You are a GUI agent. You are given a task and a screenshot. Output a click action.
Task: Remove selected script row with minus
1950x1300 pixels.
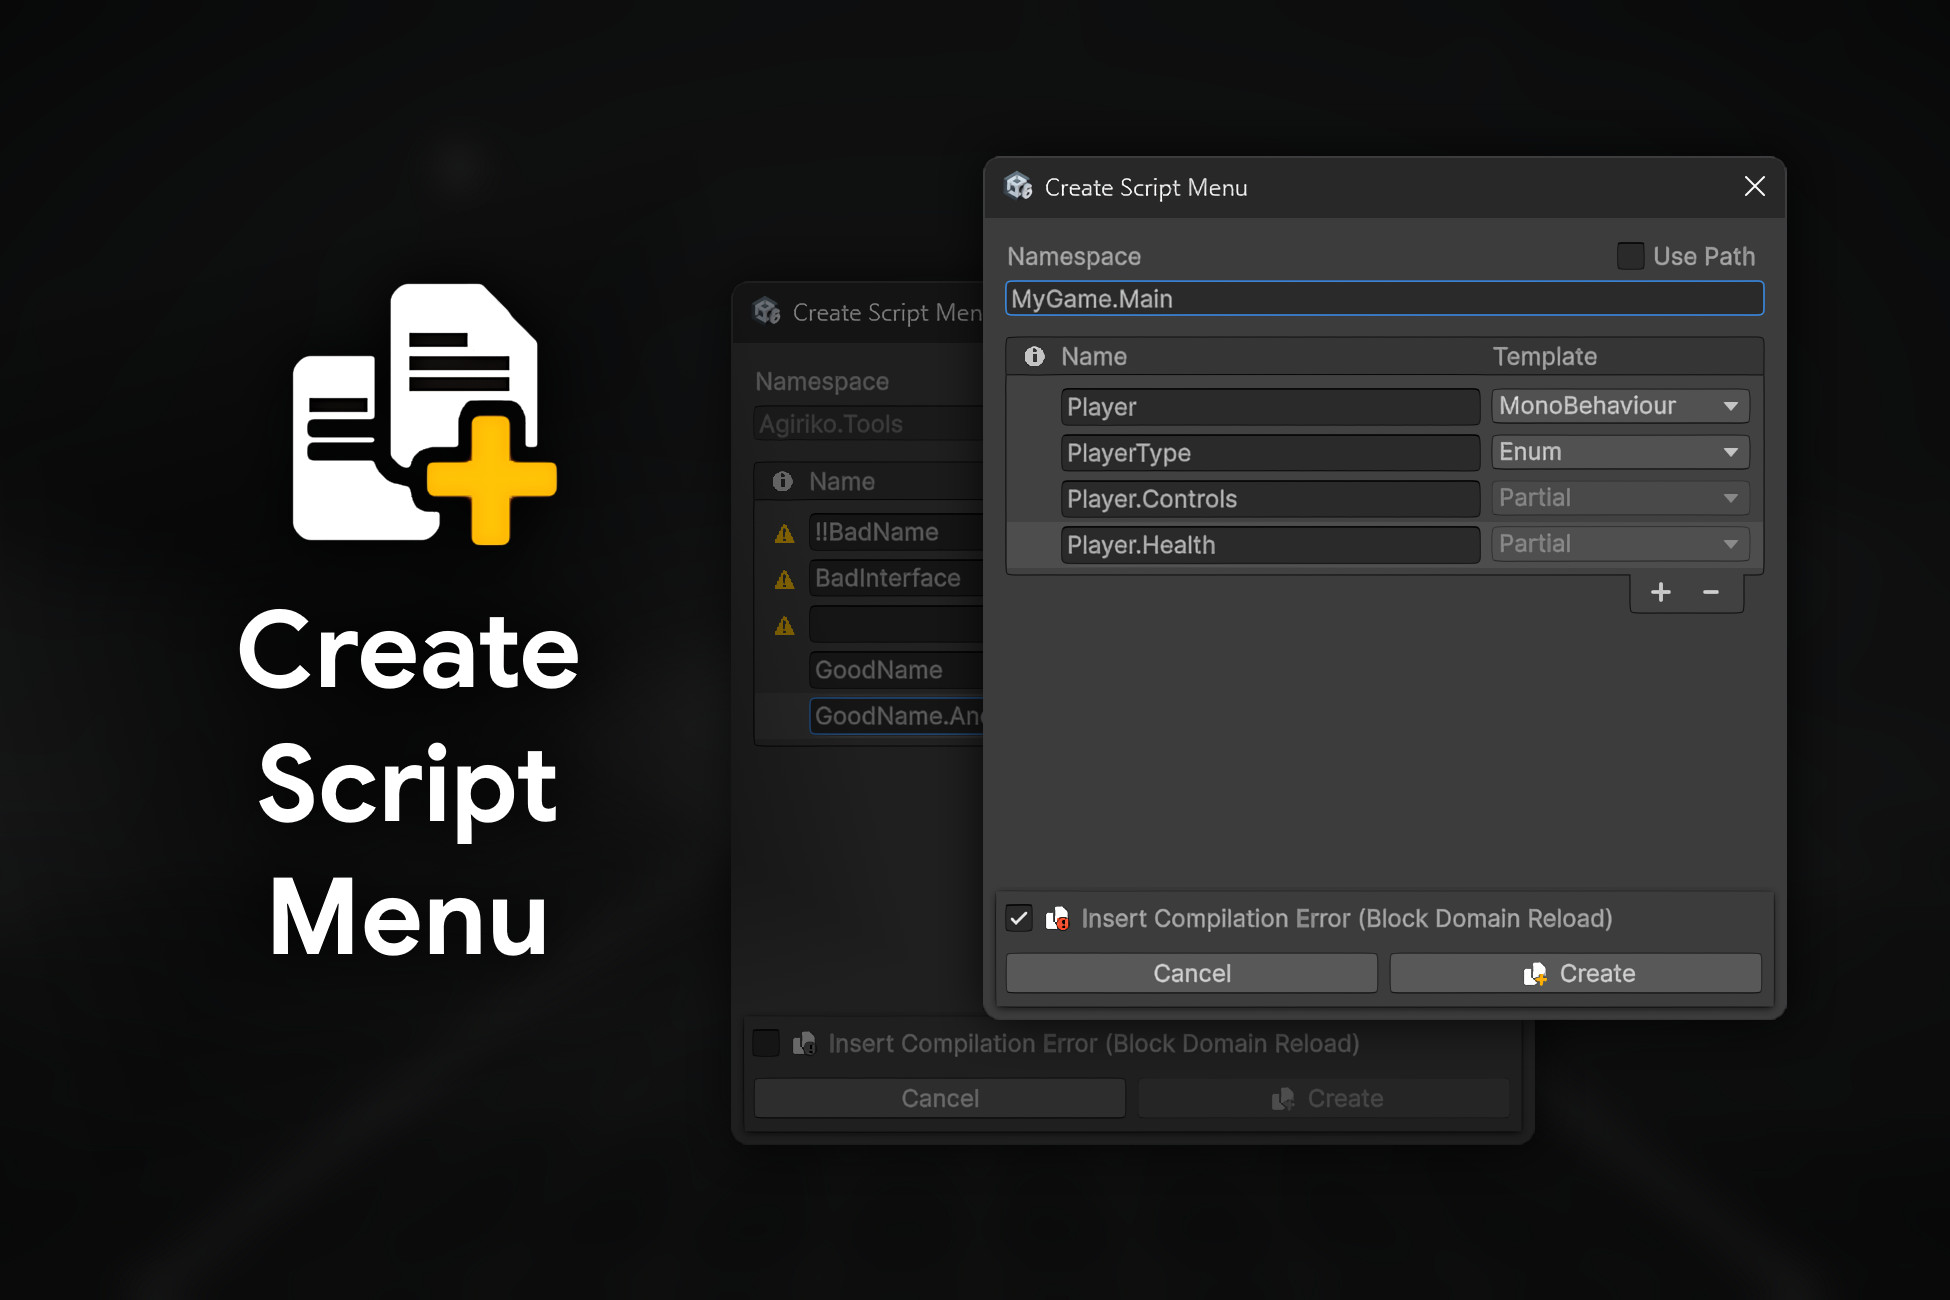click(x=1711, y=592)
